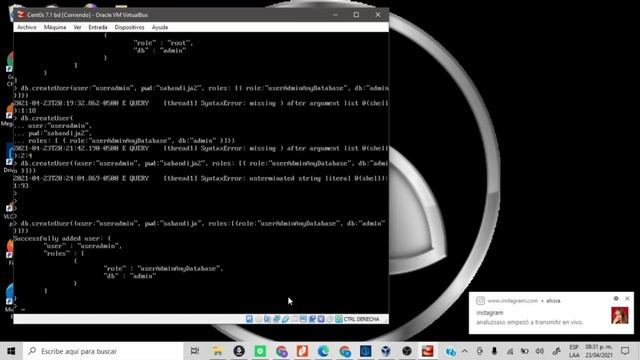Click the '... pwd:"sabandija2",' continuation line
Screen dimensions: 640x360
pyautogui.click(x=53, y=133)
